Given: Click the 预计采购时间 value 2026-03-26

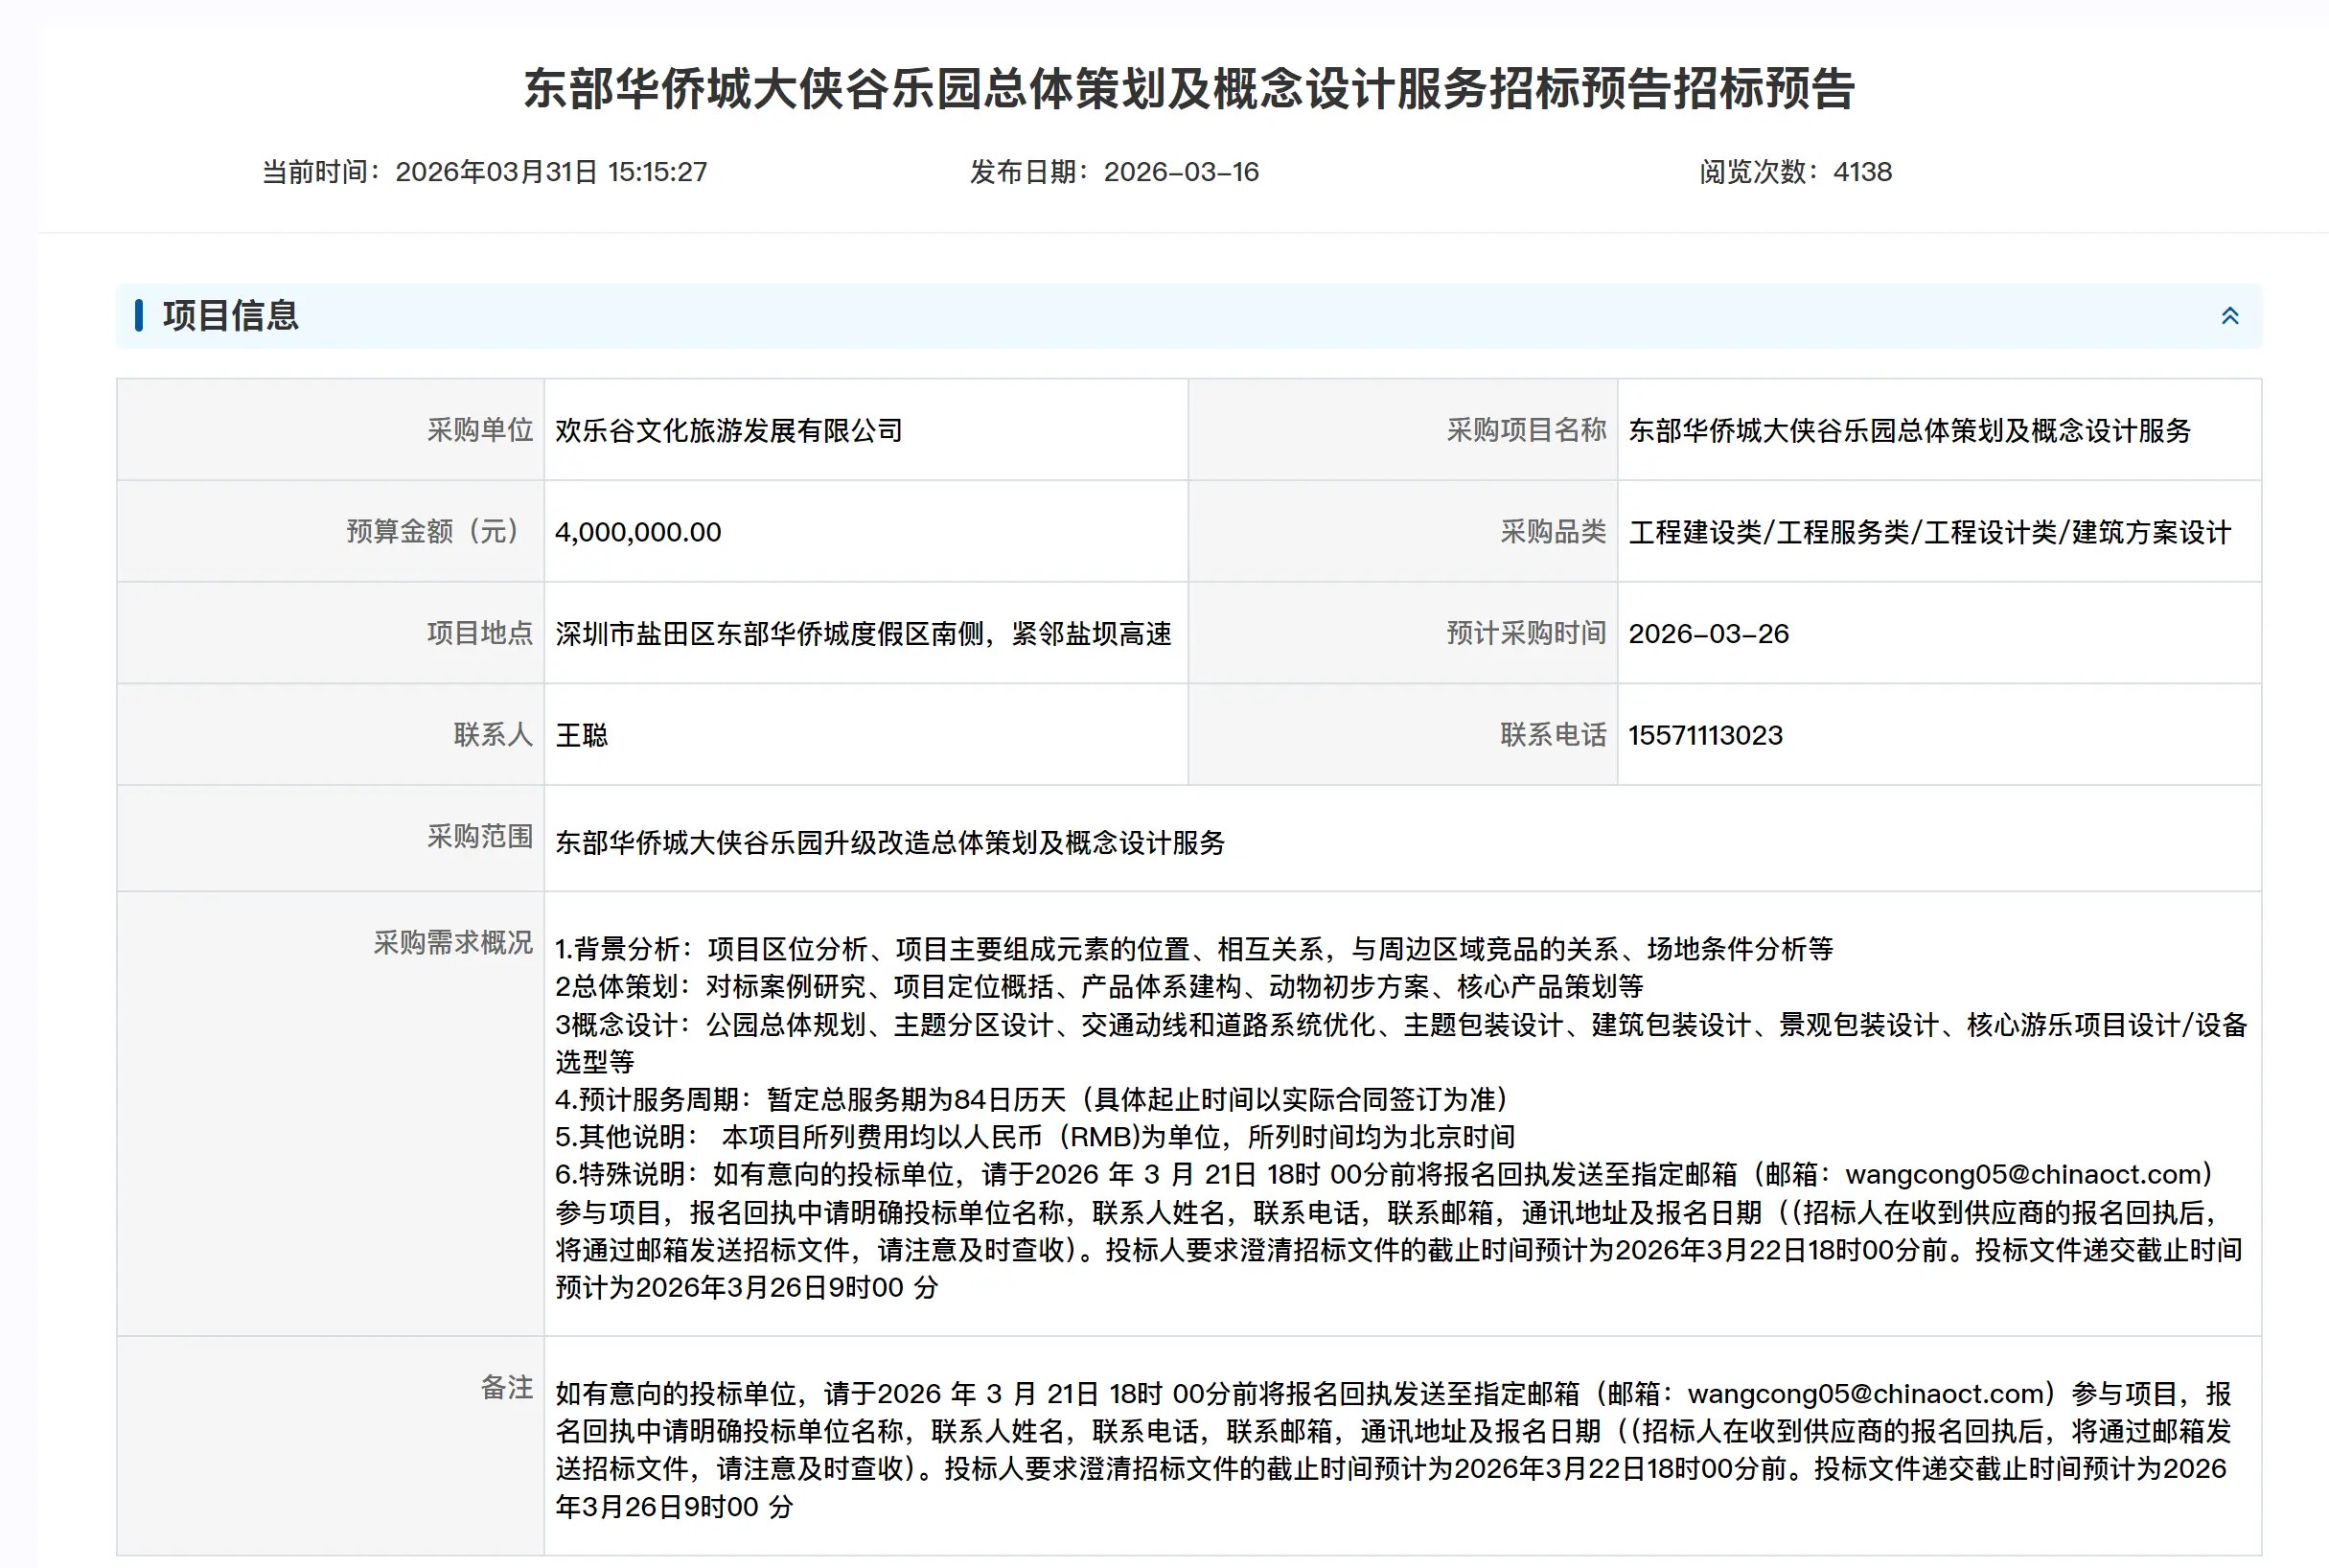Looking at the screenshot, I should [1708, 634].
